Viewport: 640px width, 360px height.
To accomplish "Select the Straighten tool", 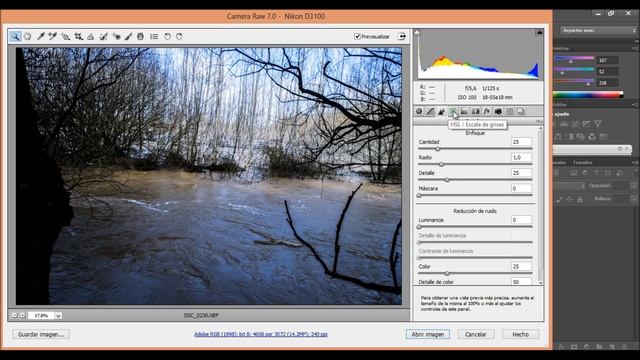I will [91, 36].
